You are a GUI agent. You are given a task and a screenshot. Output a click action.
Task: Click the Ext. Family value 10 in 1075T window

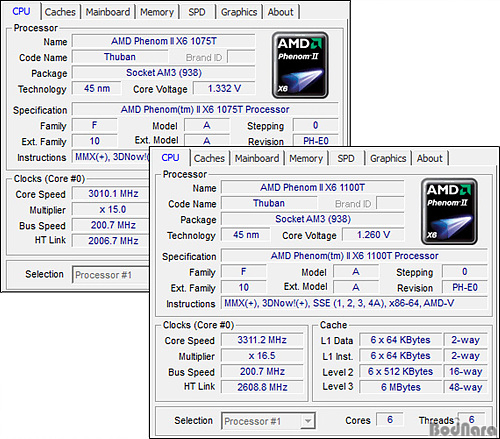click(95, 141)
